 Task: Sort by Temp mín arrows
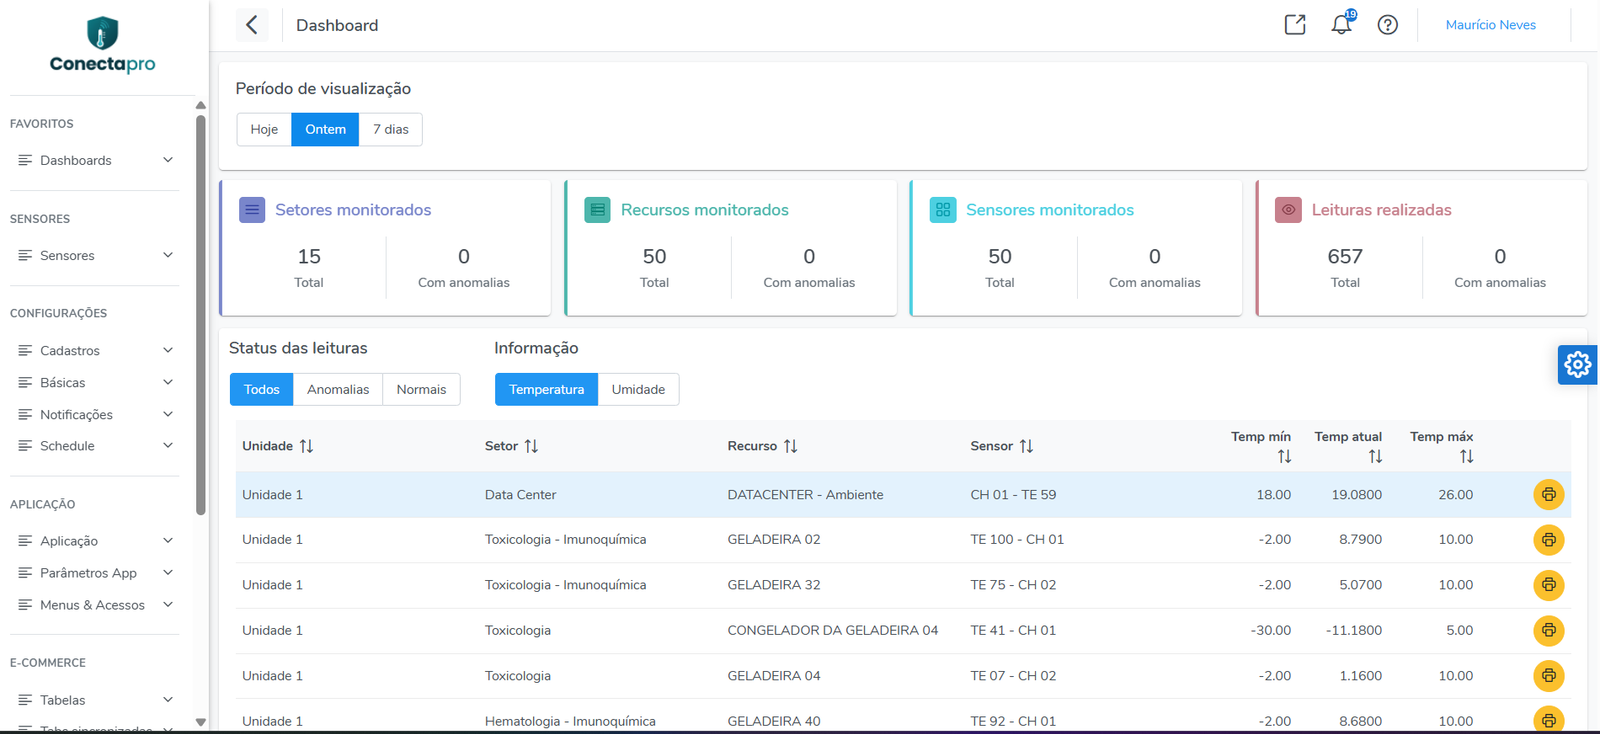click(x=1284, y=456)
